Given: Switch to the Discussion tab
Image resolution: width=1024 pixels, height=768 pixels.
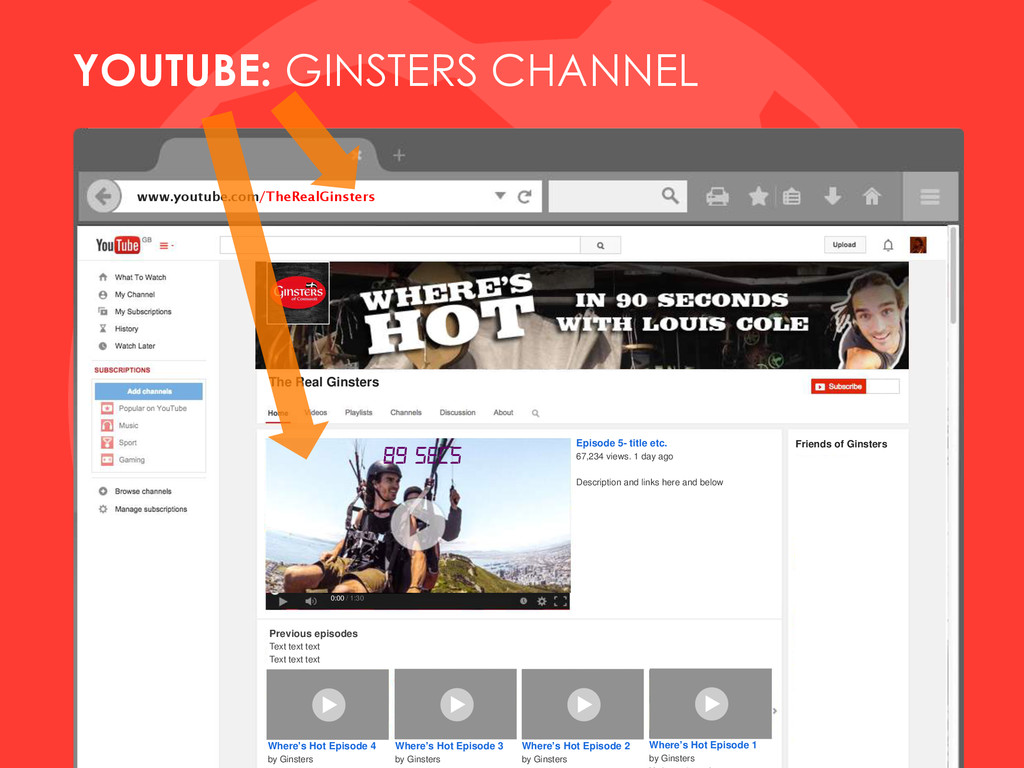Looking at the screenshot, I should point(457,413).
